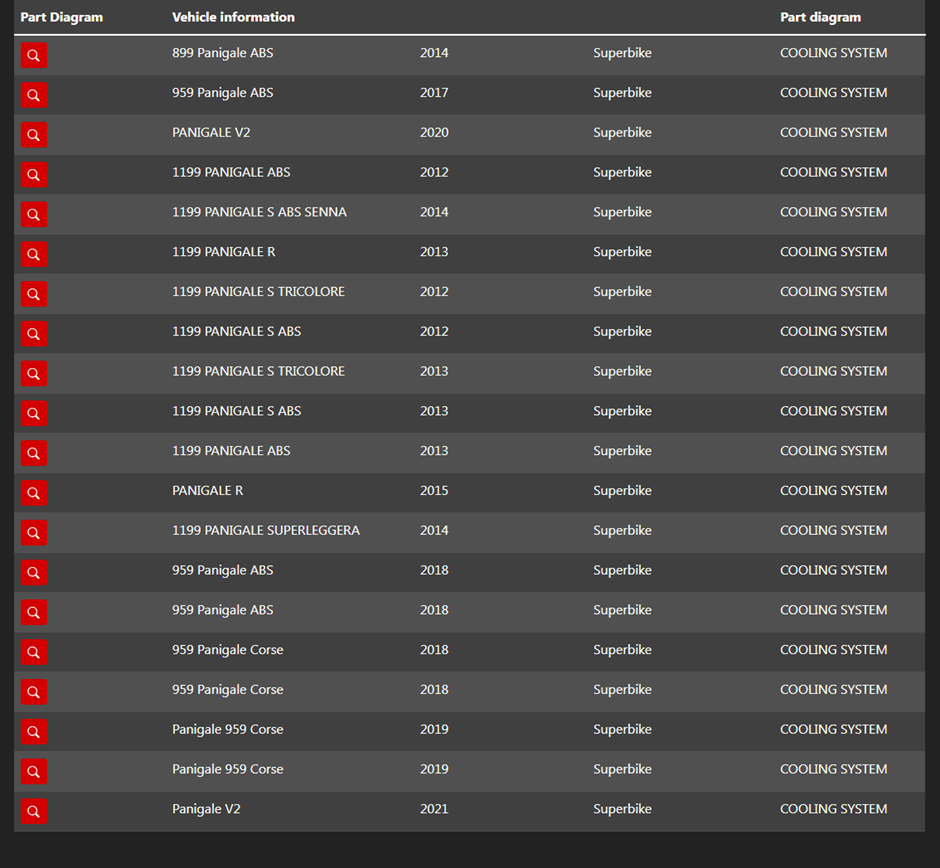Viewport: 940px width, 868px height.
Task: Select the 'Panigale V2' 2021 model name
Action: (206, 809)
